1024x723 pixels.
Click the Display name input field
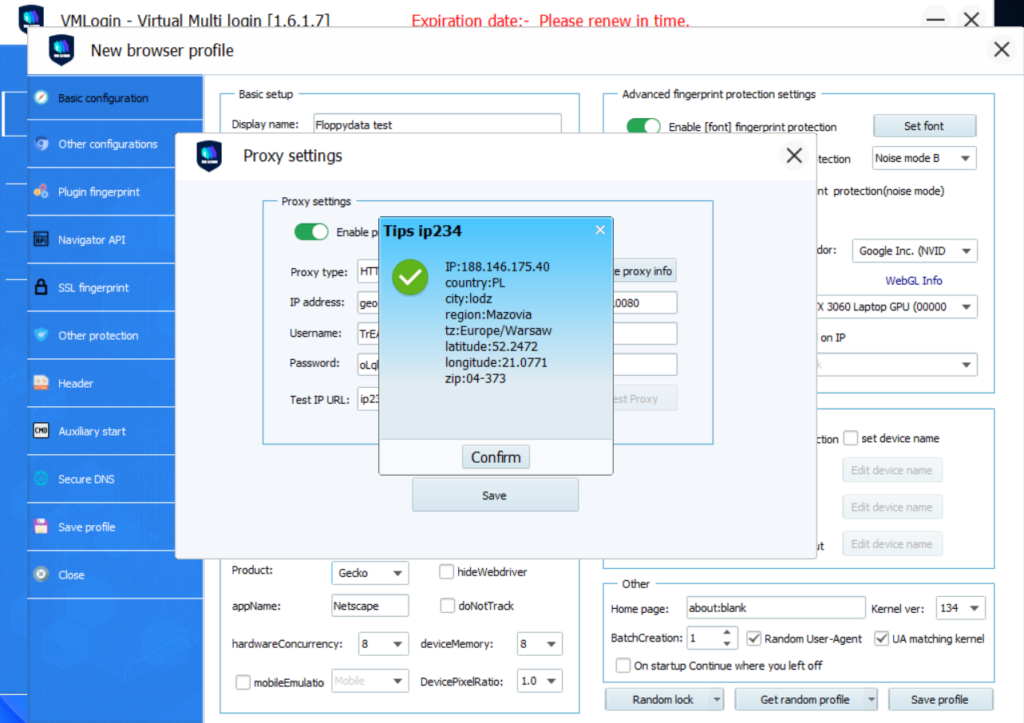pyautogui.click(x=437, y=124)
